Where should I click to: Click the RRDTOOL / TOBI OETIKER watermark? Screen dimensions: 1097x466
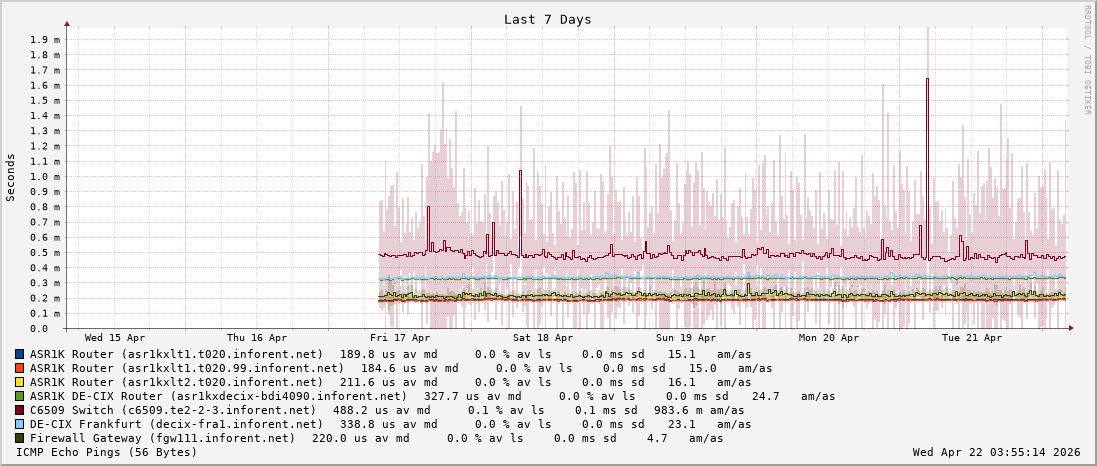click(1087, 60)
